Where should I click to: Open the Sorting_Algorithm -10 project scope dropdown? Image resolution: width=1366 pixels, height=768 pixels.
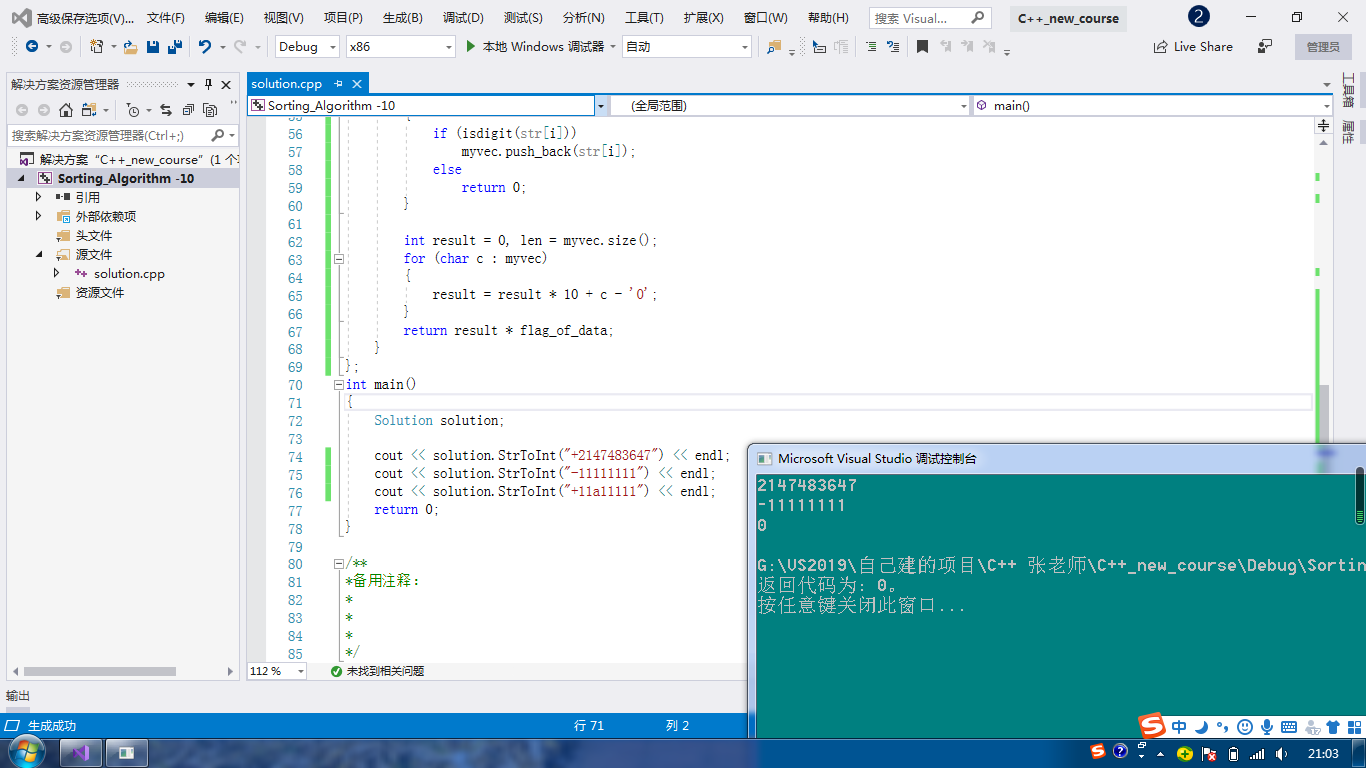click(x=601, y=105)
